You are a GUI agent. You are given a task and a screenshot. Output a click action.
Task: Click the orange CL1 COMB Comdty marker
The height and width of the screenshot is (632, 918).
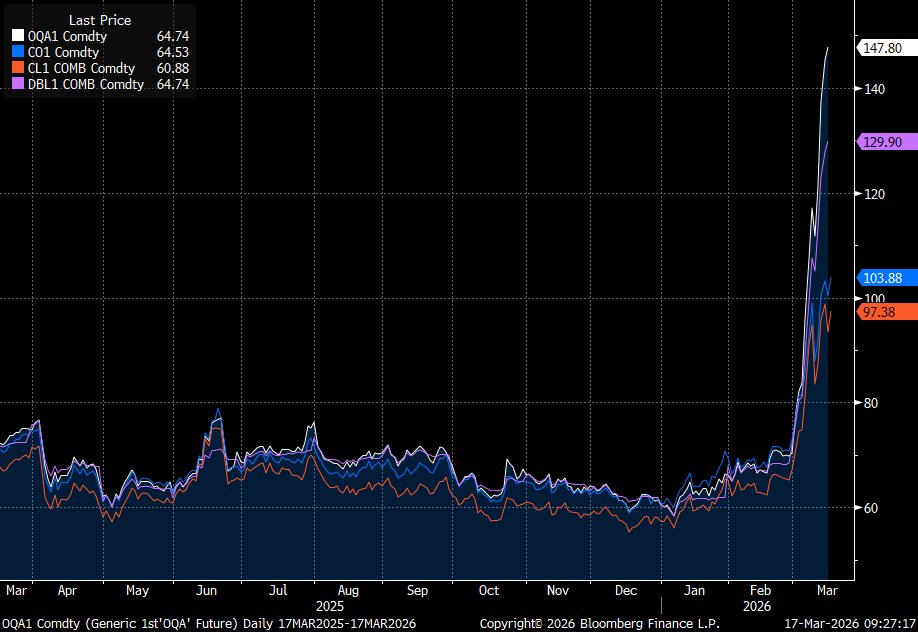tap(17, 68)
